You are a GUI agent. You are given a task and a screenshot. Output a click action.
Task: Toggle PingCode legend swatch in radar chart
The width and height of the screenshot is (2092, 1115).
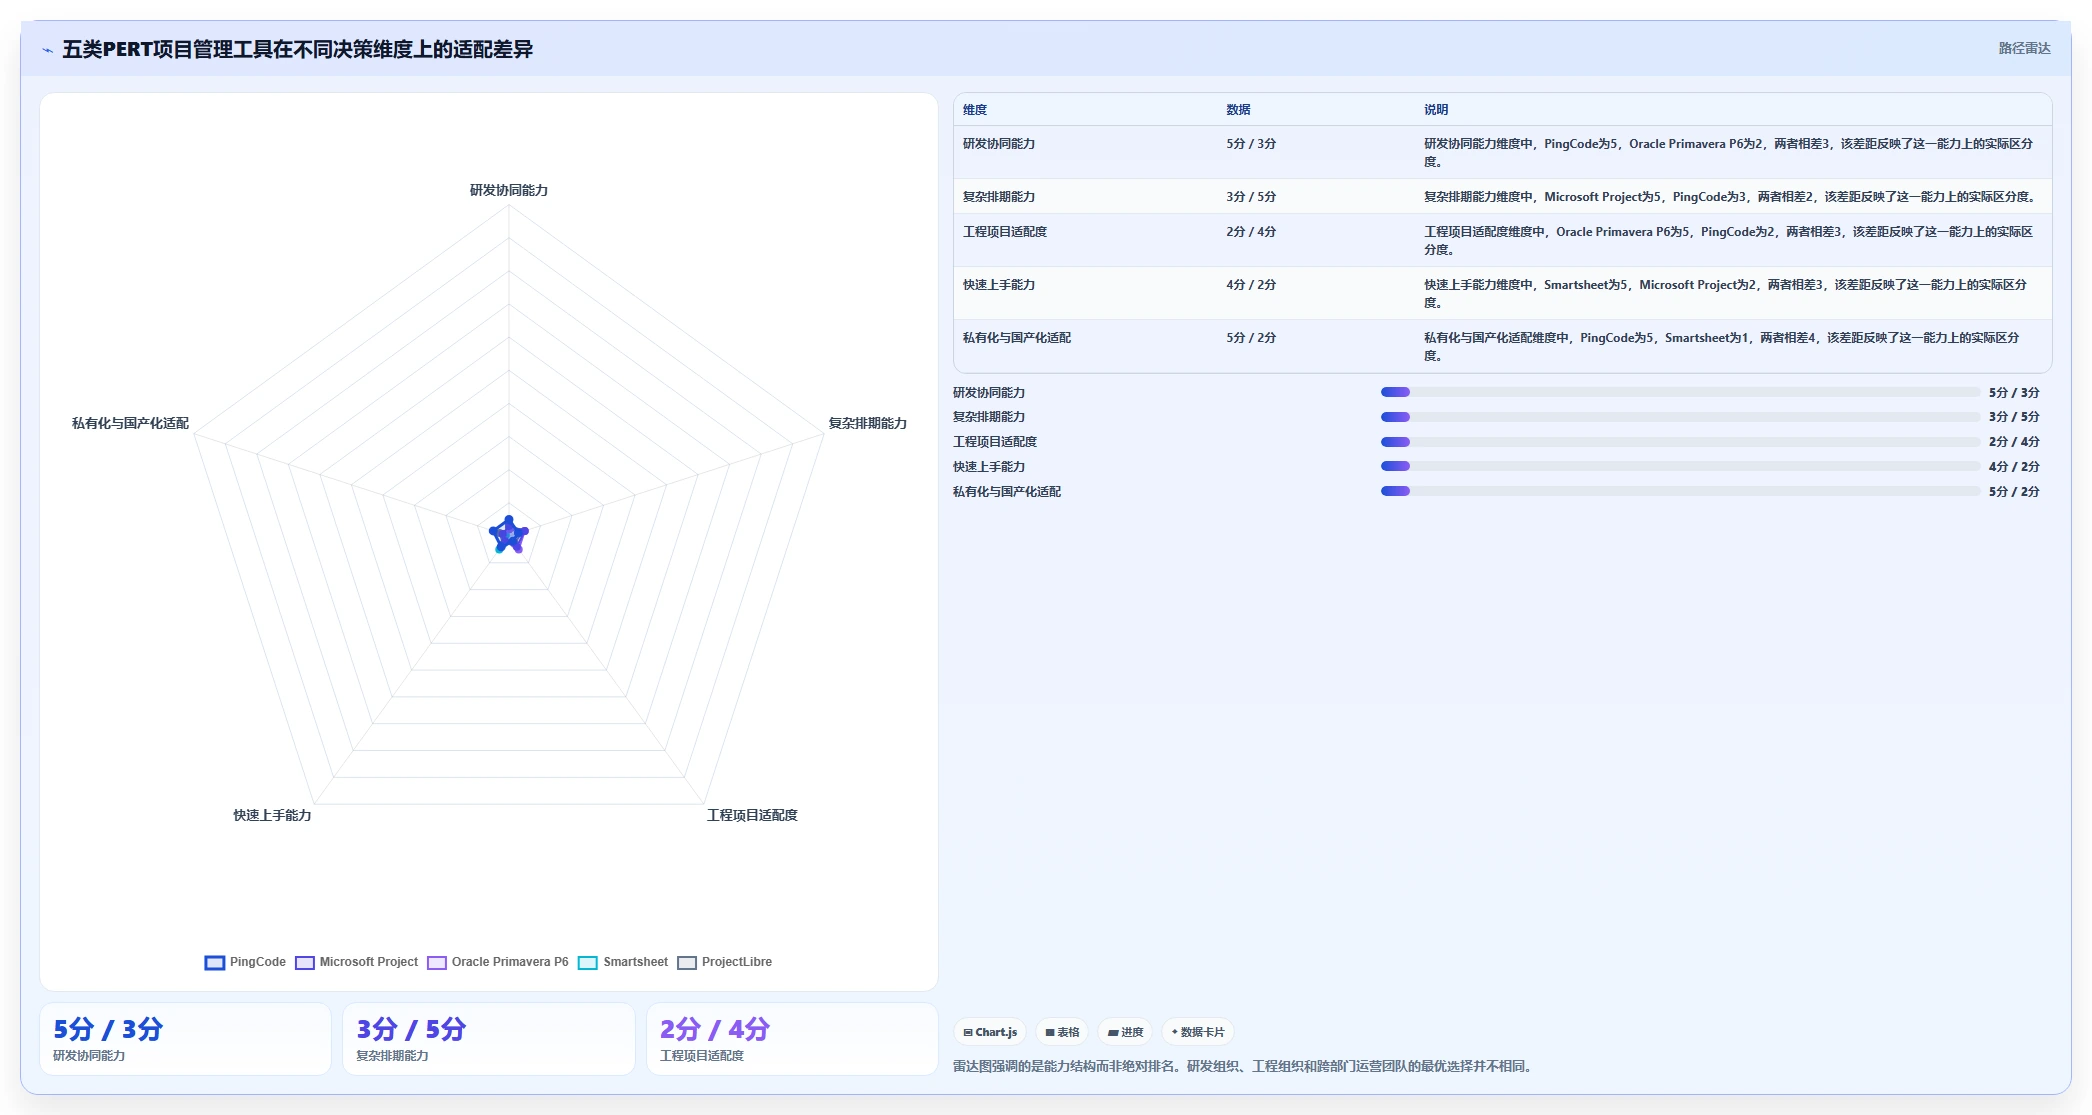point(214,963)
